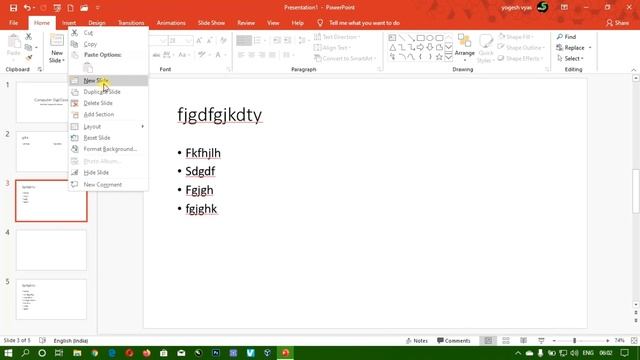The width and height of the screenshot is (640, 360).
Task: Select the text box shape in gallery
Action: [392, 38]
